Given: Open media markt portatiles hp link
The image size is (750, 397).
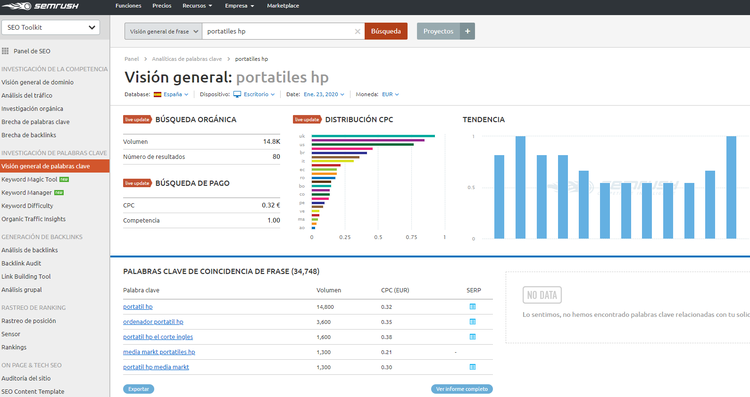Looking at the screenshot, I should [x=159, y=352].
